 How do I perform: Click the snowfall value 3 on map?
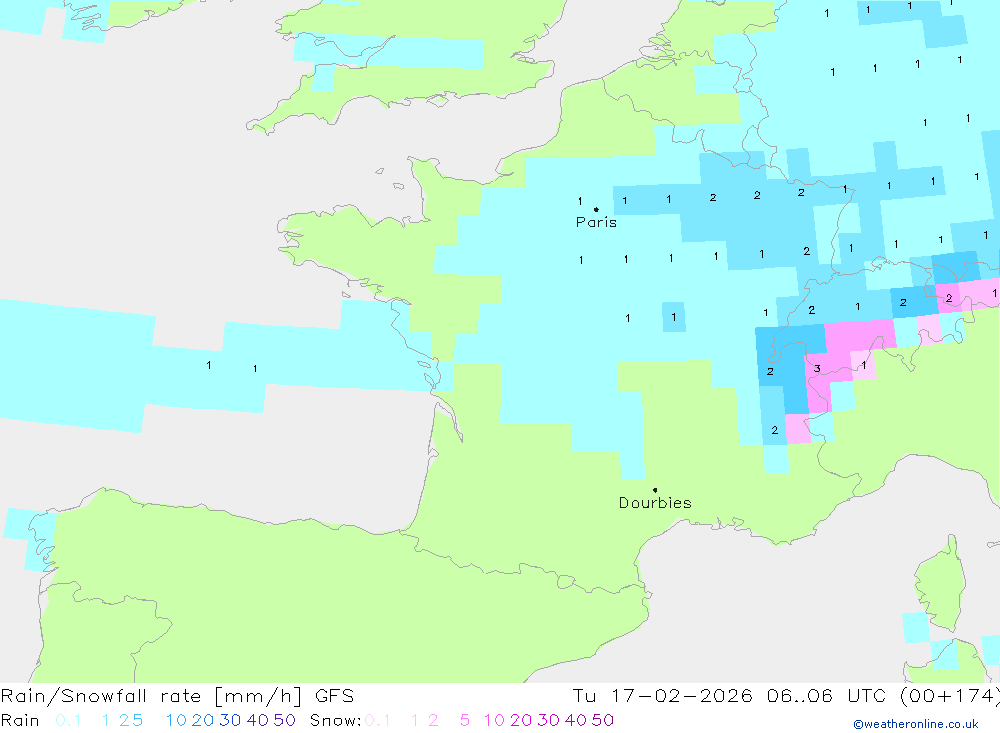click(817, 369)
